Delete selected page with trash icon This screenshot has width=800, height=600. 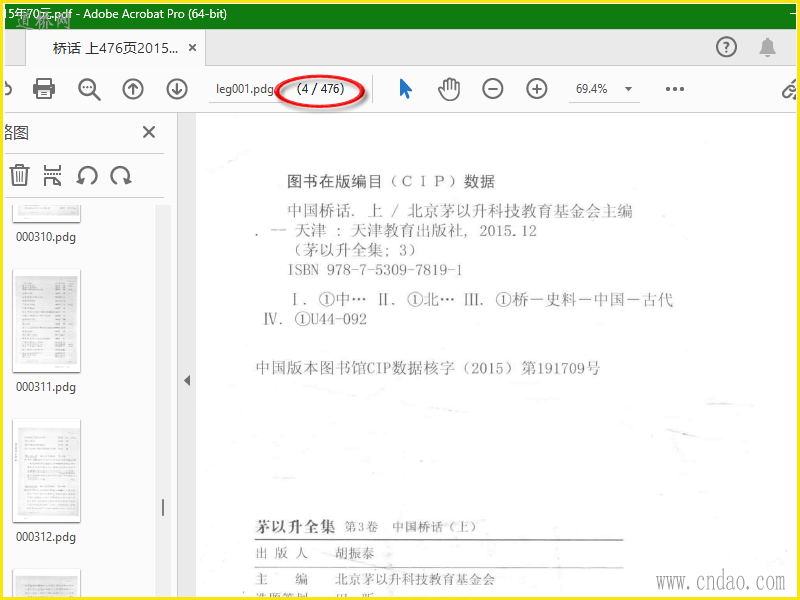tap(19, 175)
